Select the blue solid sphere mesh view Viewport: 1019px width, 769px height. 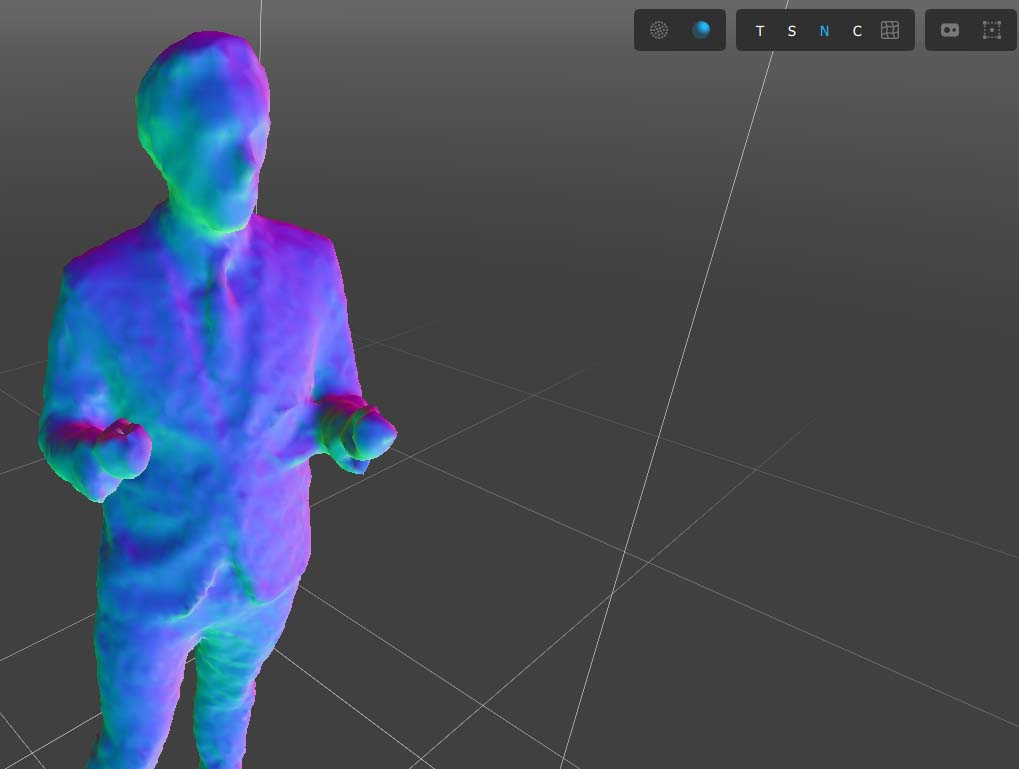click(701, 30)
